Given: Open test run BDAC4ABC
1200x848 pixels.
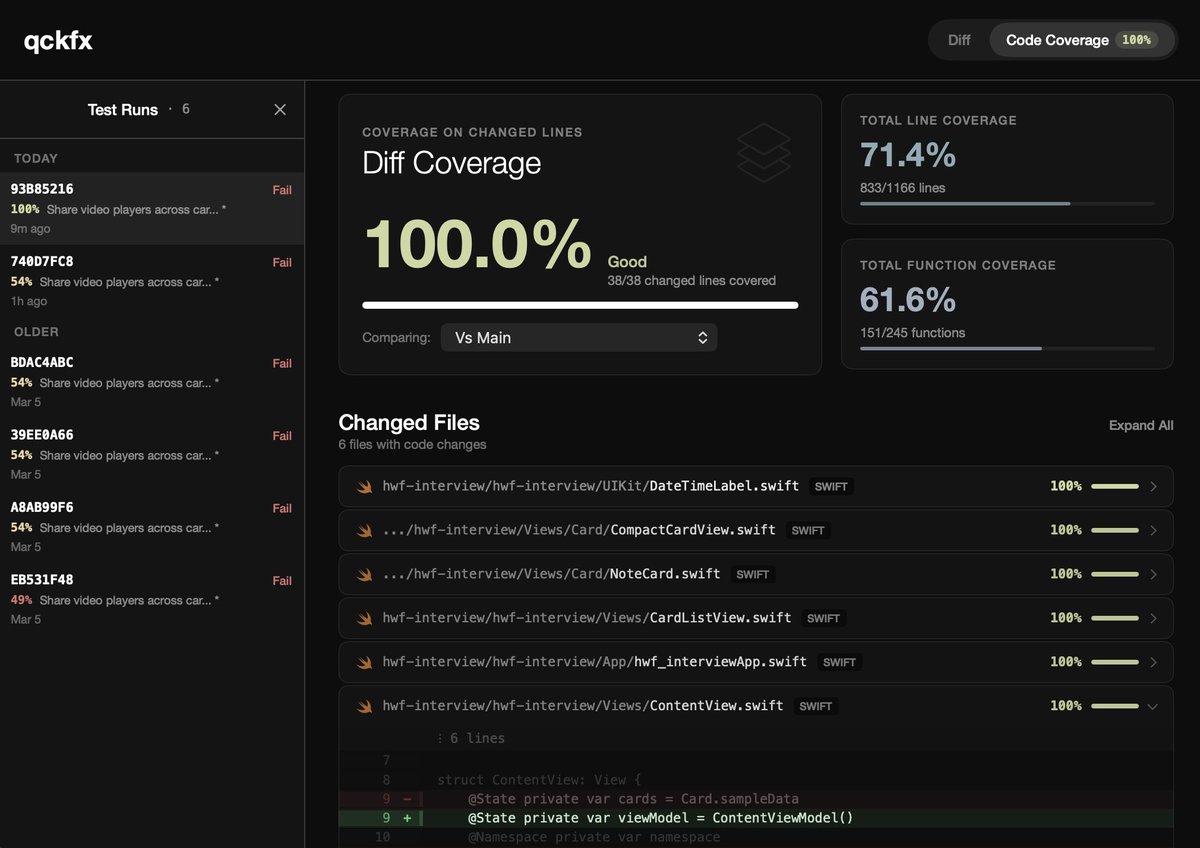Looking at the screenshot, I should [x=152, y=382].
